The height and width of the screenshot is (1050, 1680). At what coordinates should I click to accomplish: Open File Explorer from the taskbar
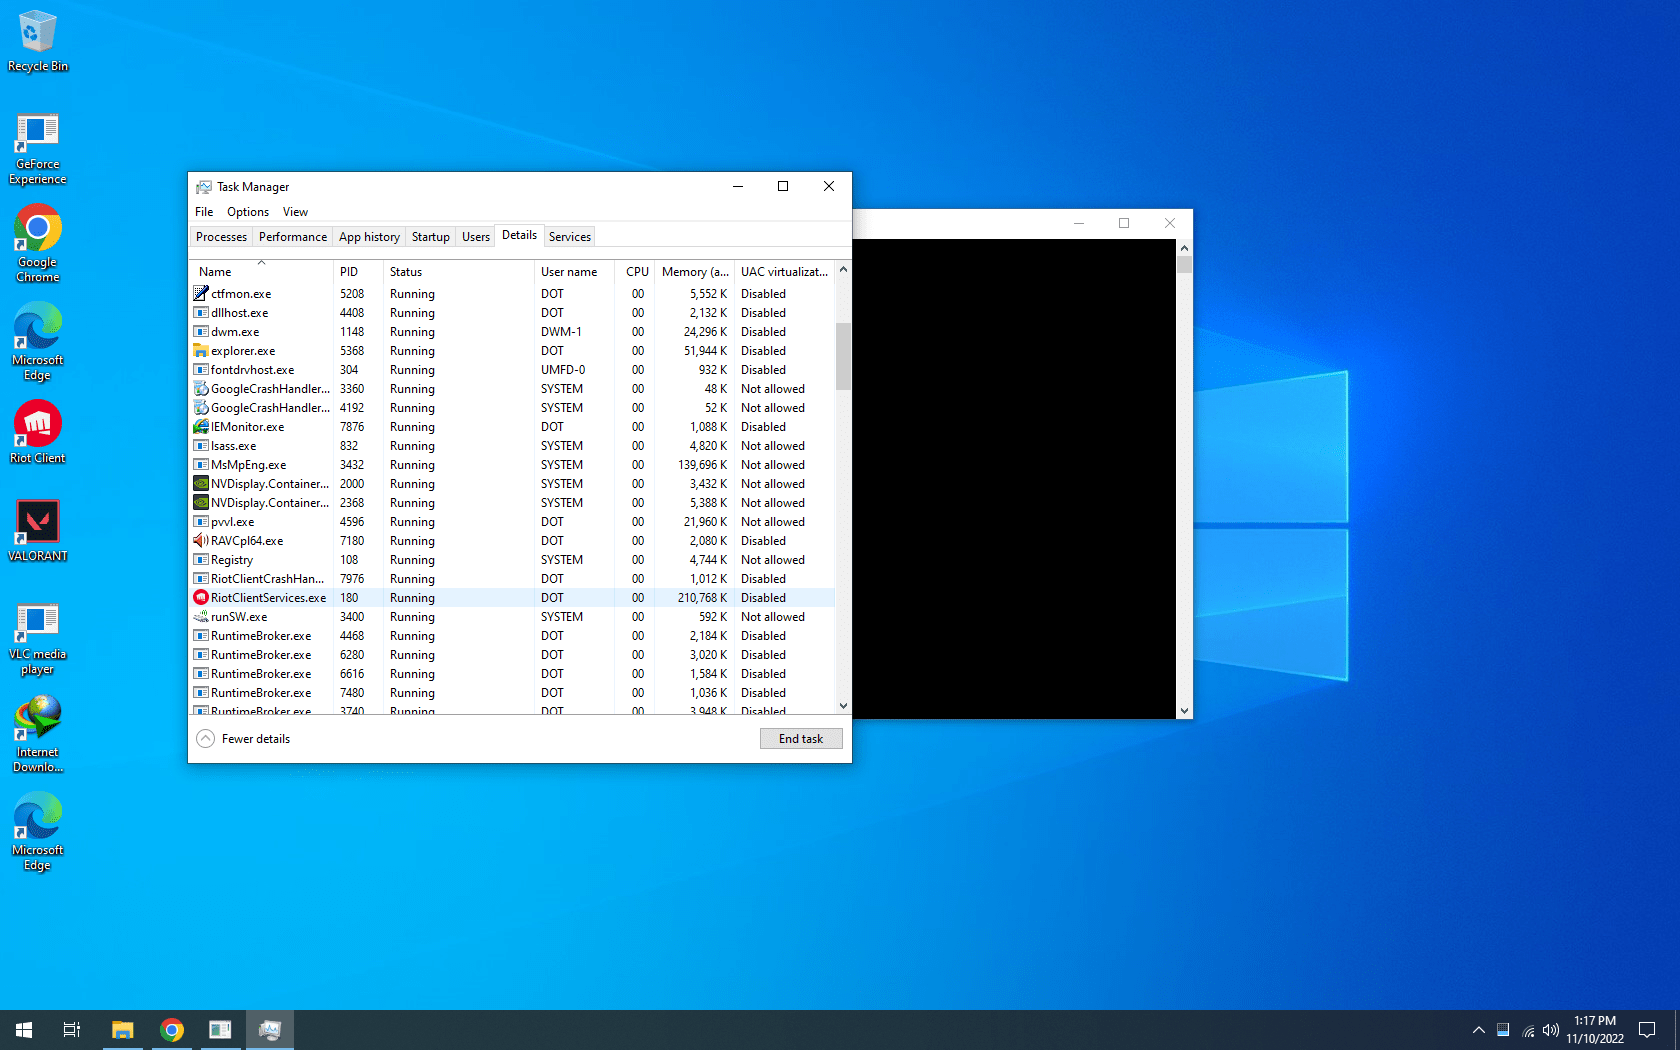point(122,1030)
